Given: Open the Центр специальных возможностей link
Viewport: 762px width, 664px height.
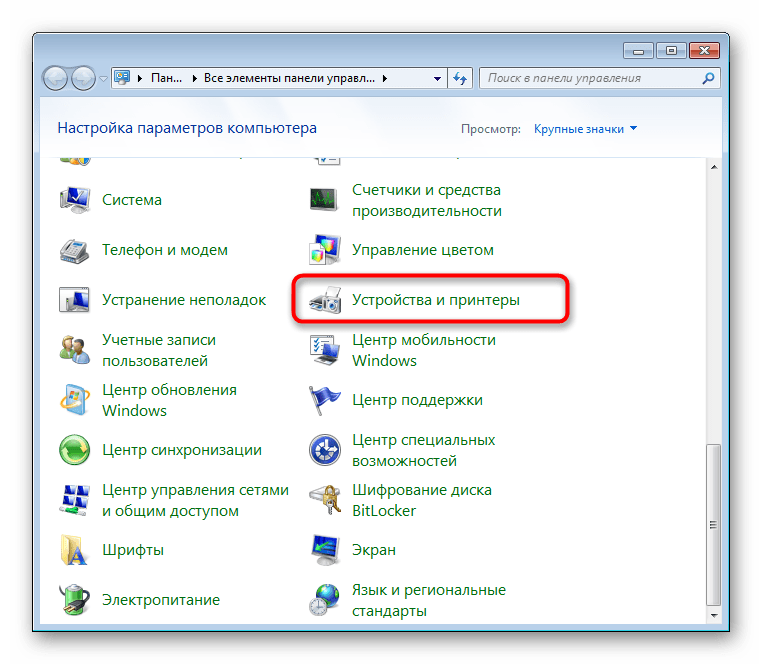Looking at the screenshot, I should tap(423, 450).
